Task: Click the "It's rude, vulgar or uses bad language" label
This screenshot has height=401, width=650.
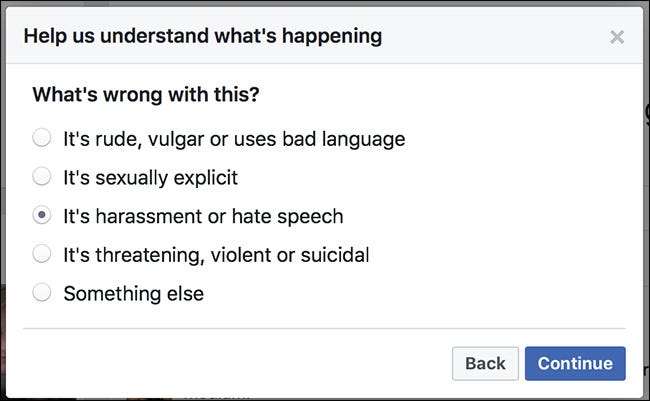Action: (x=234, y=139)
